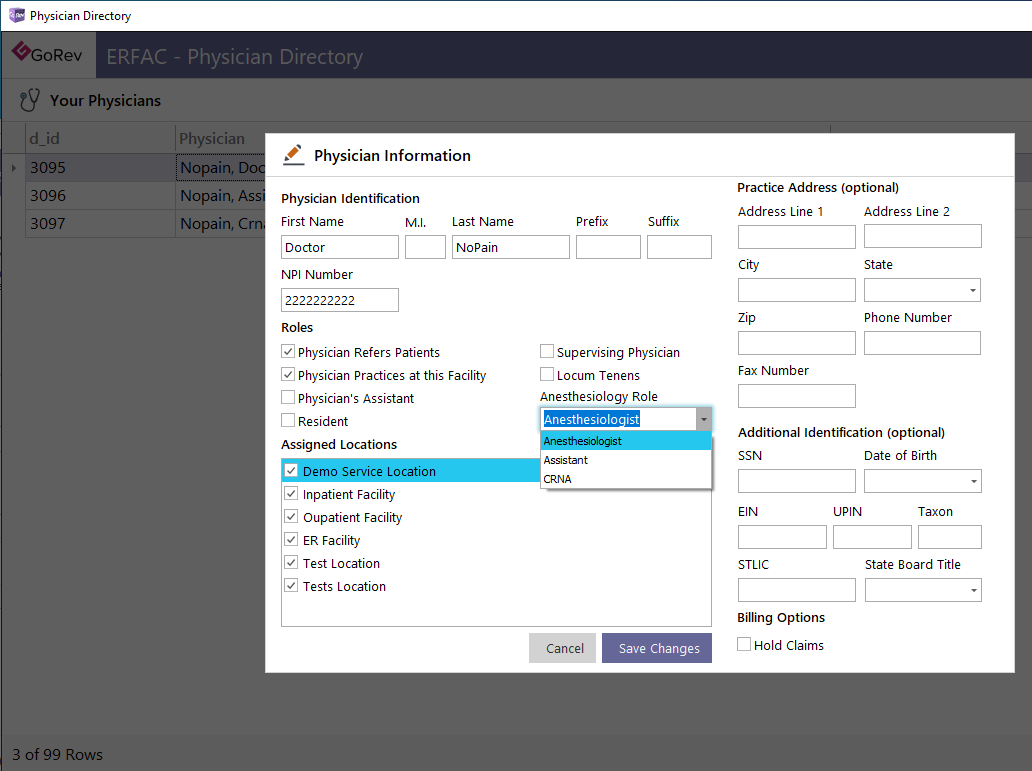Click the Save Changes button
The image size is (1032, 771).
(657, 648)
